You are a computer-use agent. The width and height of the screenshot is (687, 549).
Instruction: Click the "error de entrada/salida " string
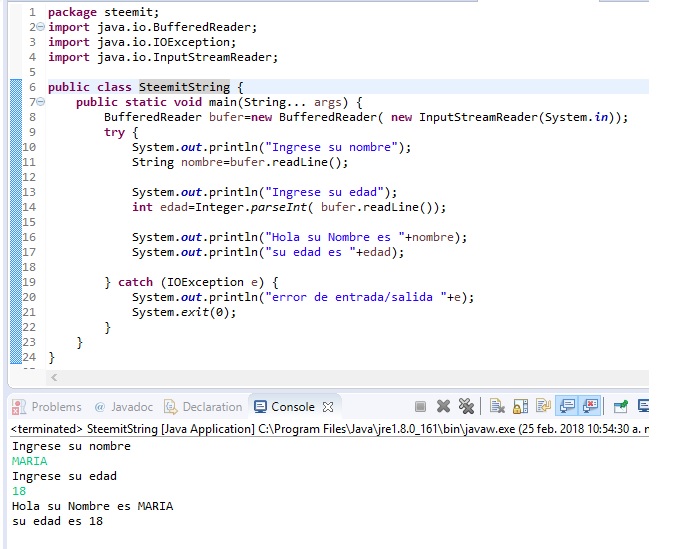tap(356, 297)
